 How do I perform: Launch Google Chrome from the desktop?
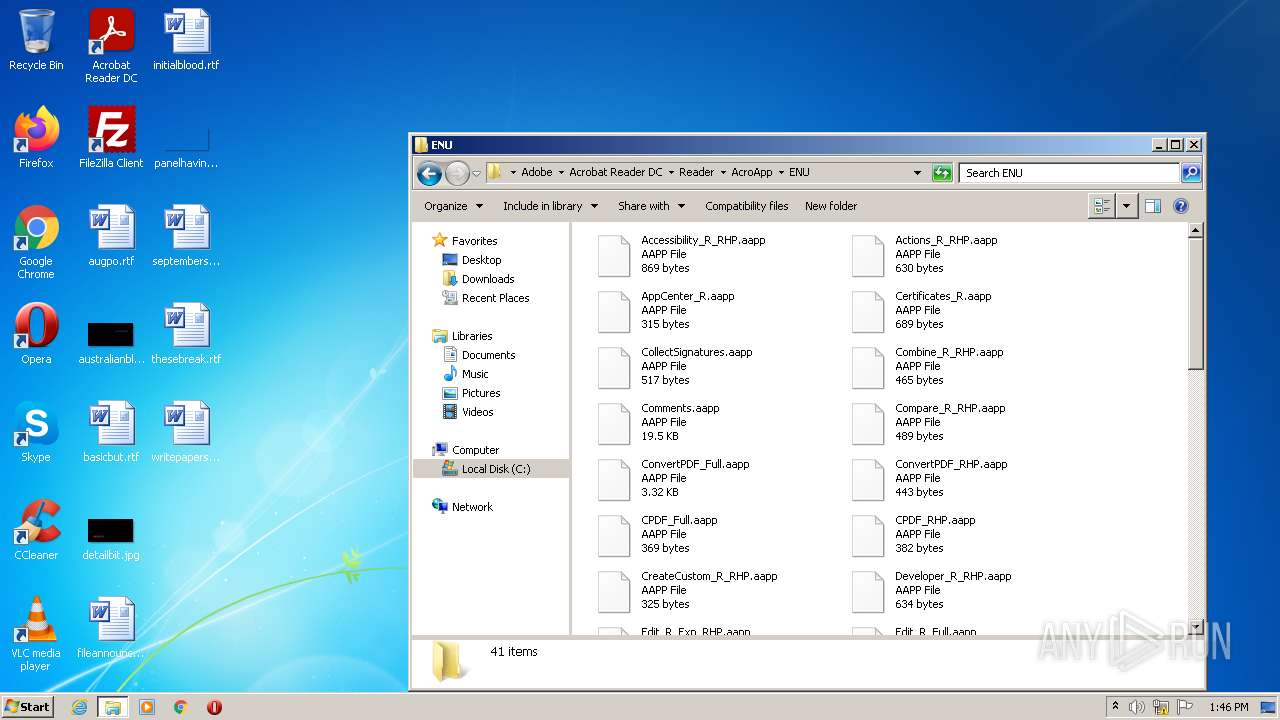36,242
